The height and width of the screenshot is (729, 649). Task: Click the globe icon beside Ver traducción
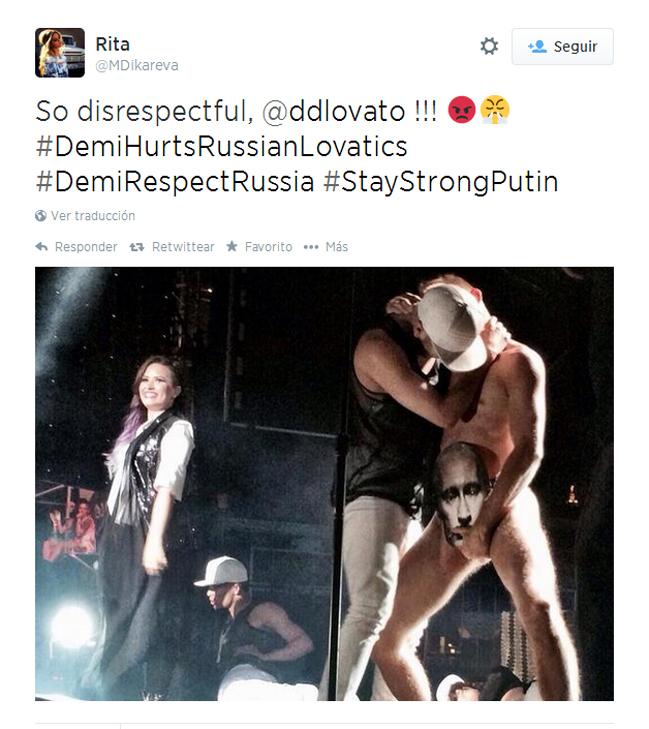coord(41,216)
